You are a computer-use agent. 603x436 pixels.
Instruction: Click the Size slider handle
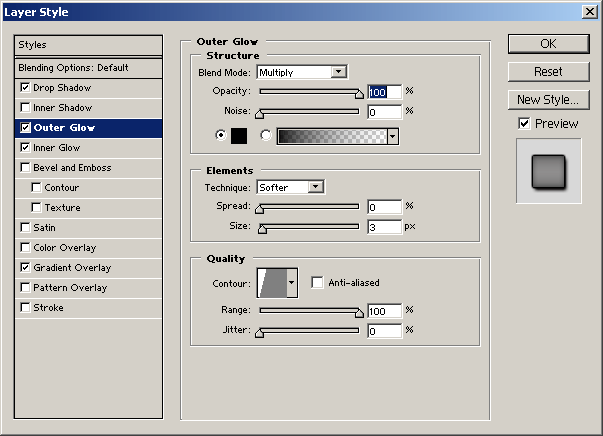[x=262, y=229]
